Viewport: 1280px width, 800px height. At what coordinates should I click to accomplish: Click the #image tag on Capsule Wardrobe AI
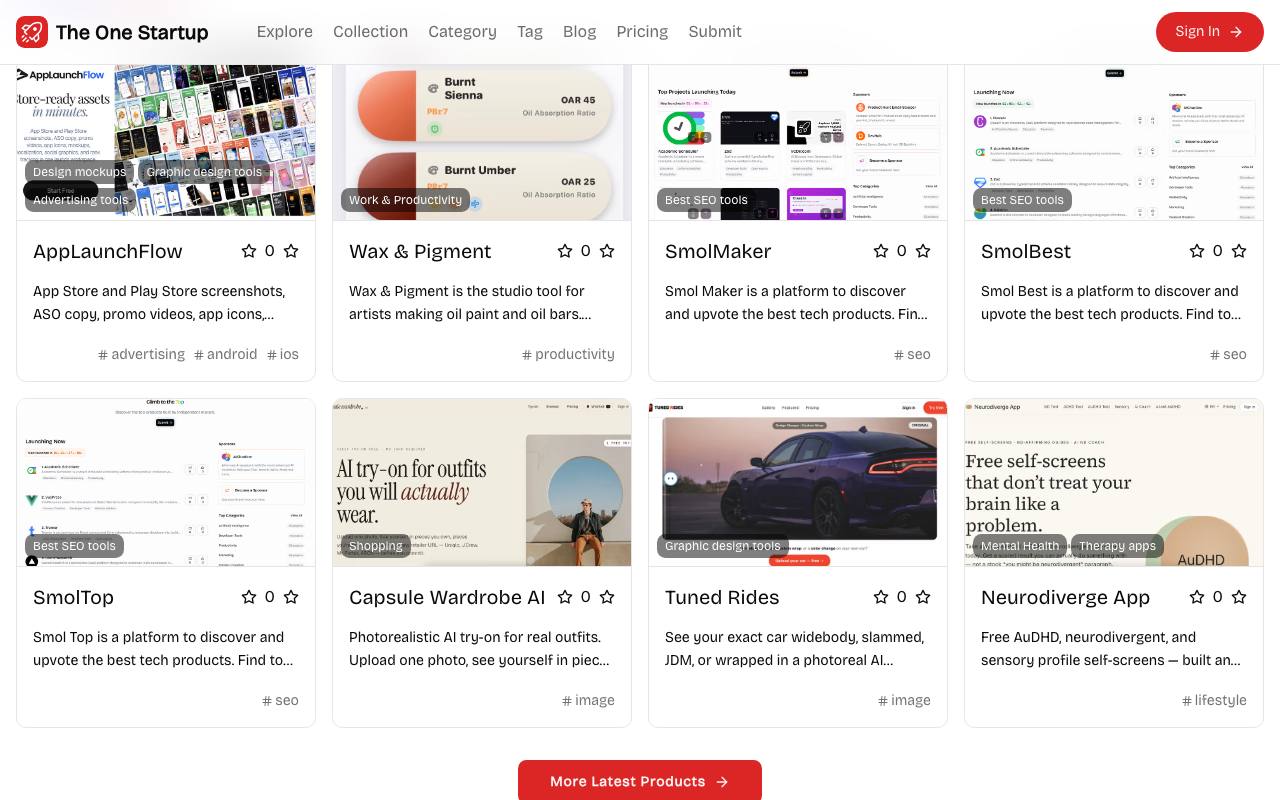coord(588,700)
